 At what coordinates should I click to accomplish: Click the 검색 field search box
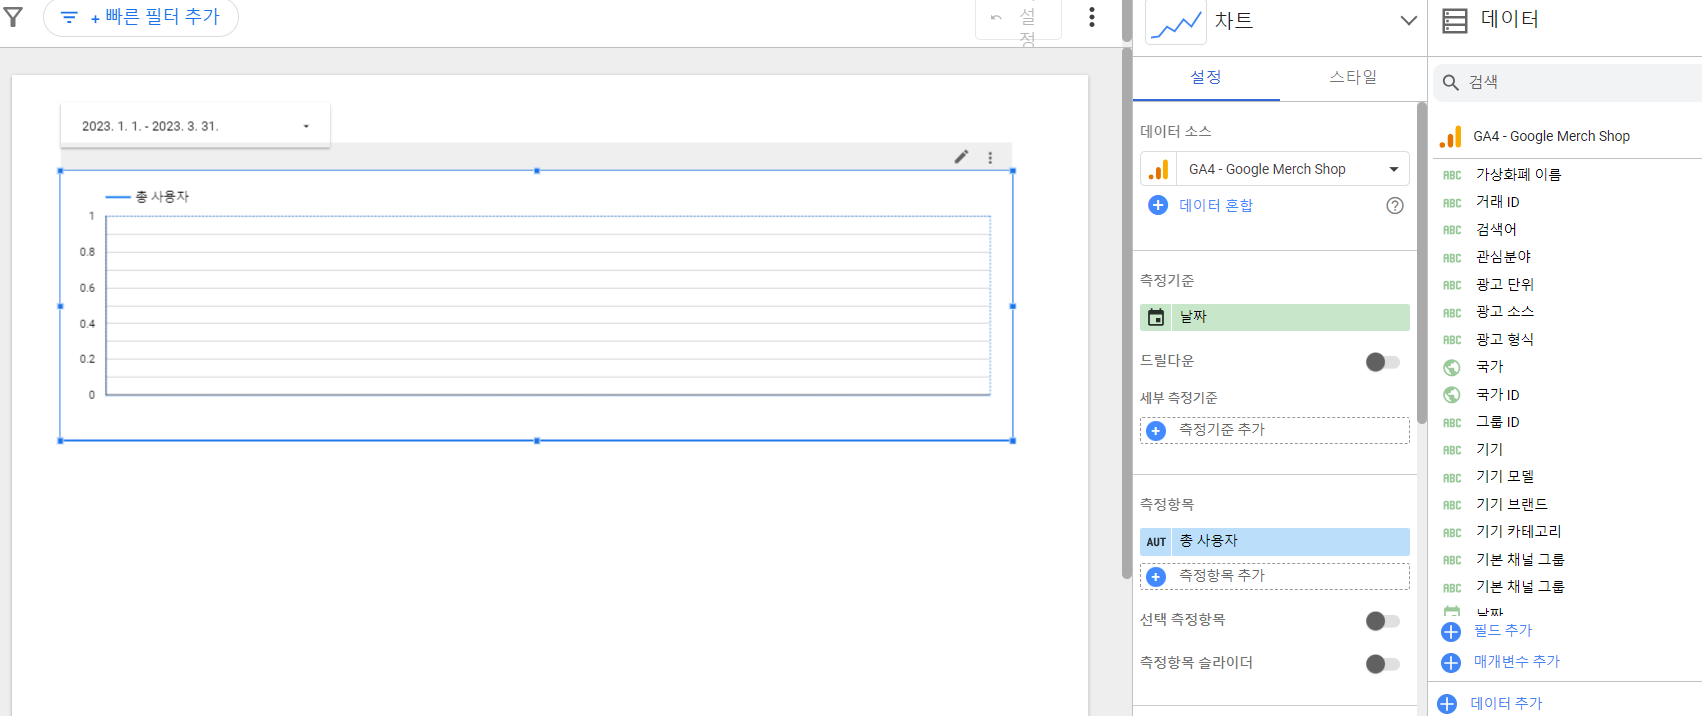point(1568,82)
